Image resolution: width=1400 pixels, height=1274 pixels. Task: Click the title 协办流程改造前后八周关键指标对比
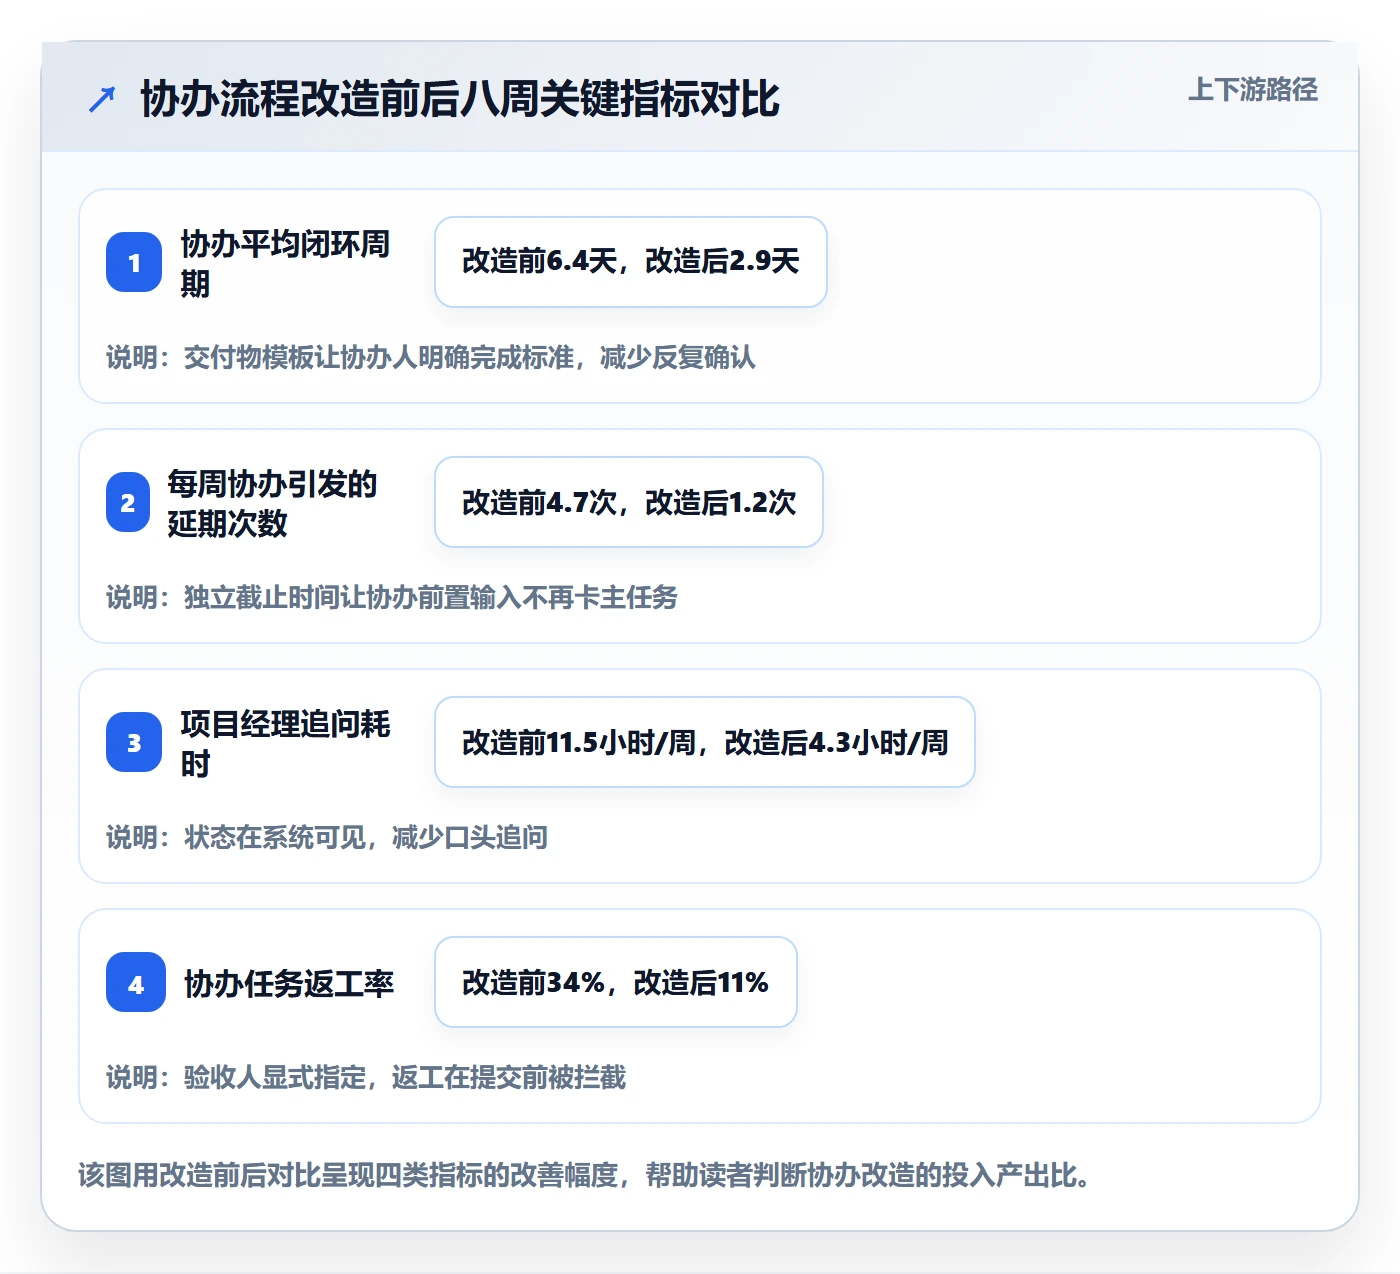click(x=460, y=99)
